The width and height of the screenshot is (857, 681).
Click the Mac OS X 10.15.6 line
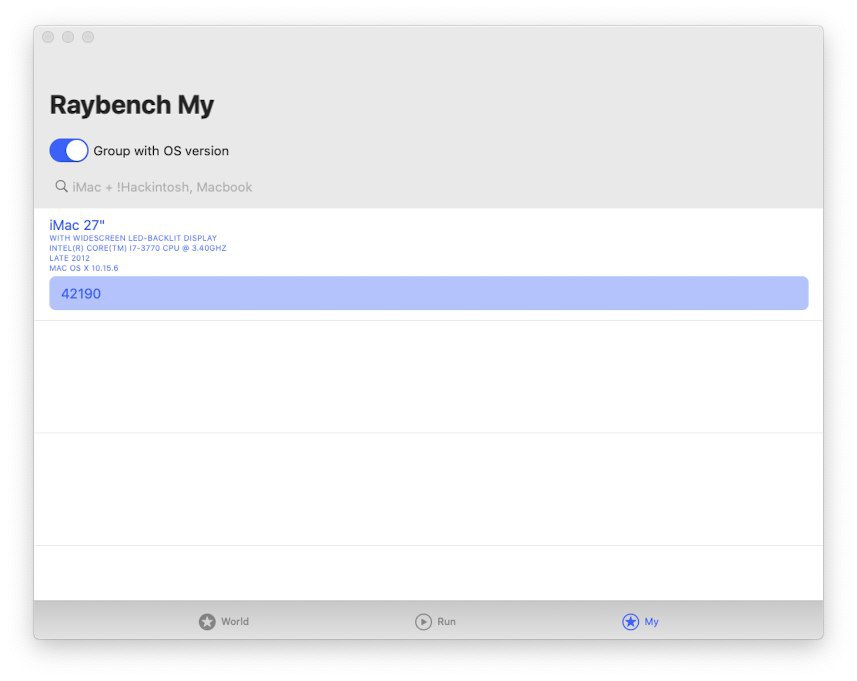pyautogui.click(x=84, y=268)
